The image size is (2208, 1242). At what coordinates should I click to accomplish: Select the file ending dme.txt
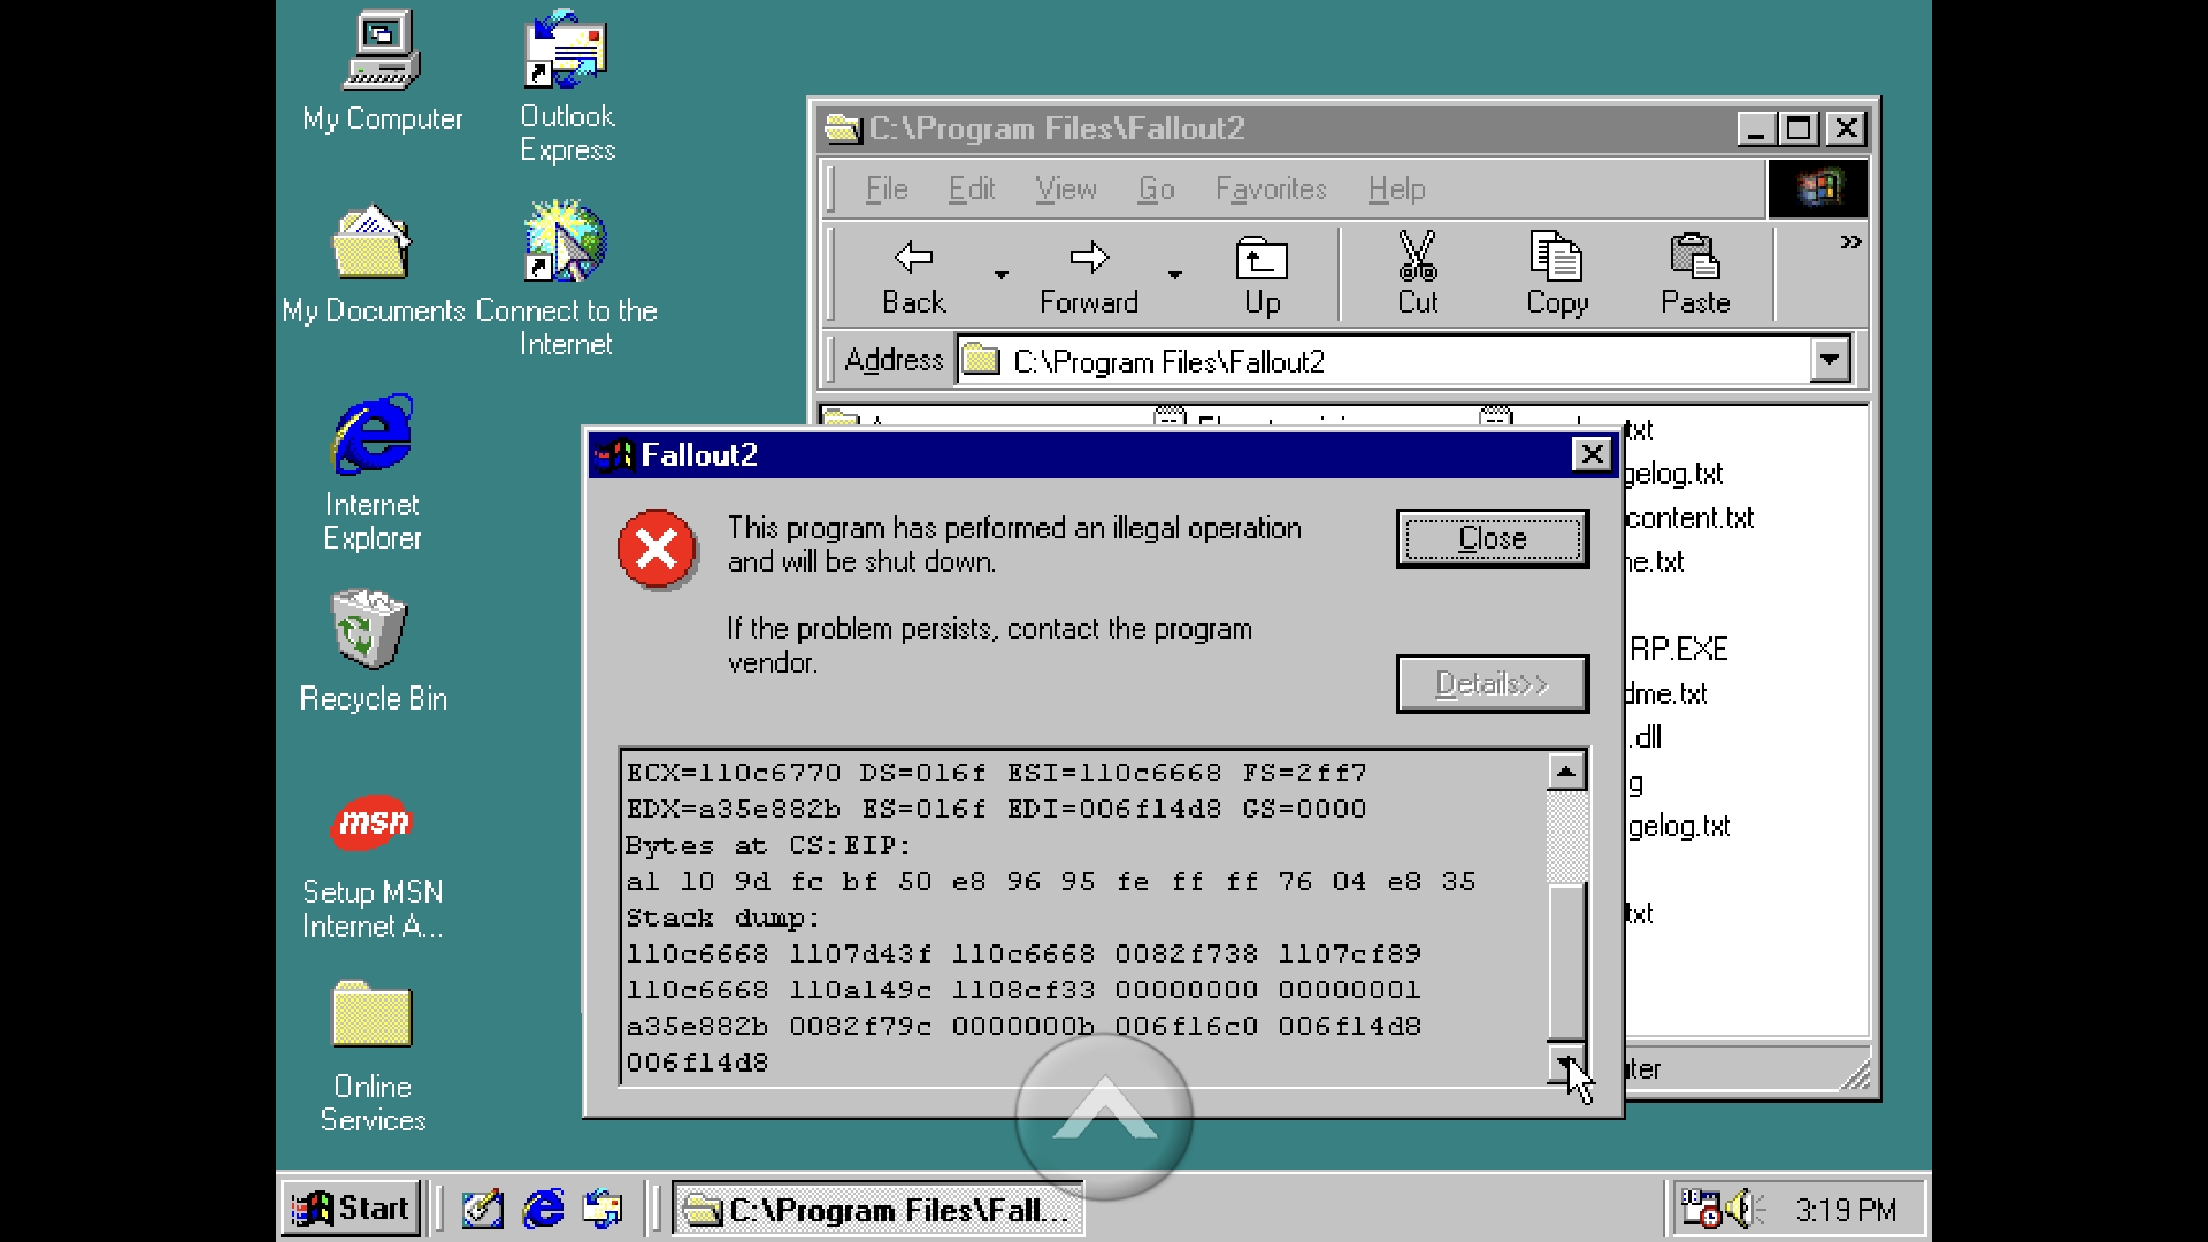[1666, 693]
